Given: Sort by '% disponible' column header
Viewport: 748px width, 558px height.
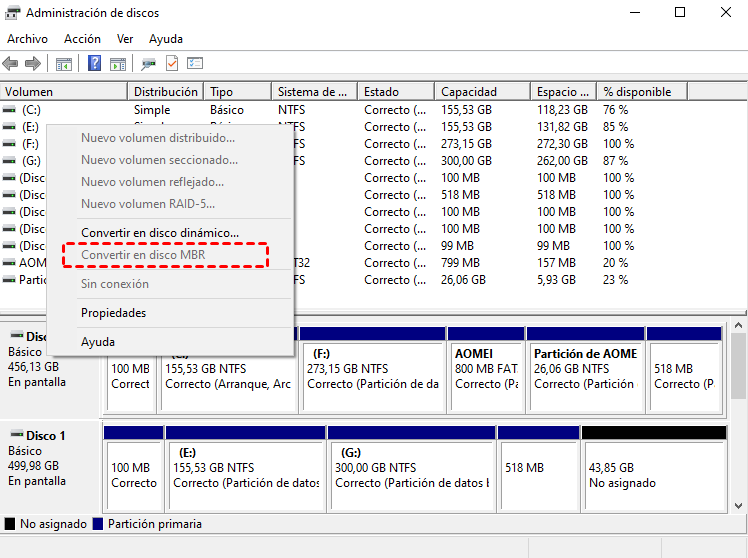Looking at the screenshot, I should point(637,92).
